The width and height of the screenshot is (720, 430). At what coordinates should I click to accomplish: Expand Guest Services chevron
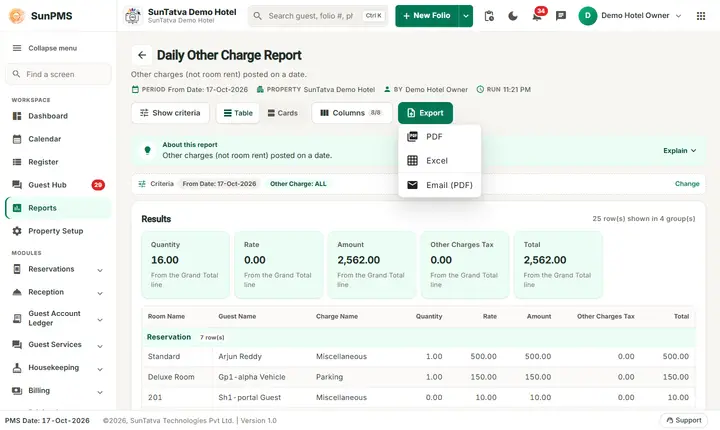tap(100, 346)
